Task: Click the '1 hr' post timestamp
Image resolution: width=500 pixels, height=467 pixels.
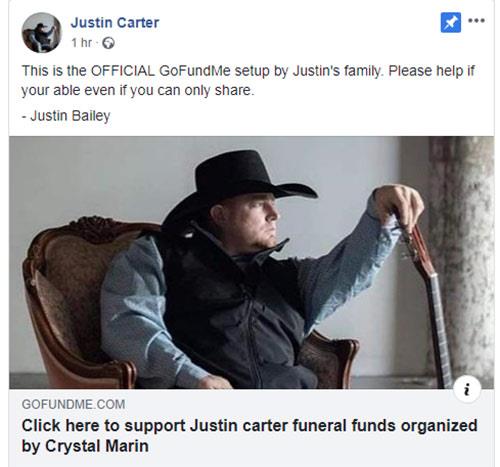Action: click(x=81, y=43)
